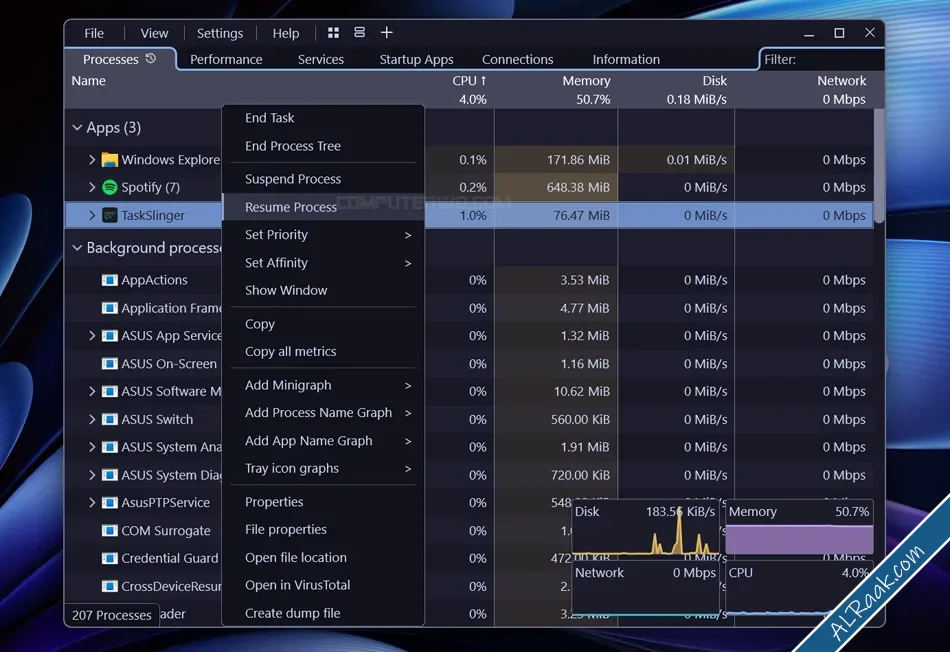
Task: Expand the ASUS App Service row
Action: [x=92, y=336]
